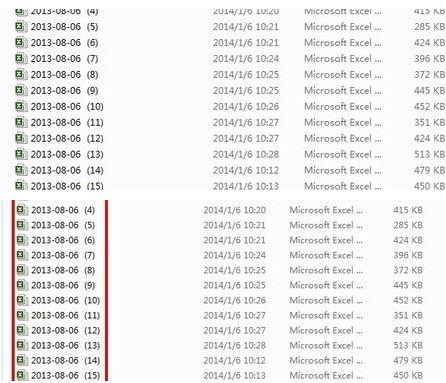Image resolution: width=446 pixels, height=383 pixels.
Task: Click Excel icon of 2013-08-06 (4) in lower list
Action: 22,210
